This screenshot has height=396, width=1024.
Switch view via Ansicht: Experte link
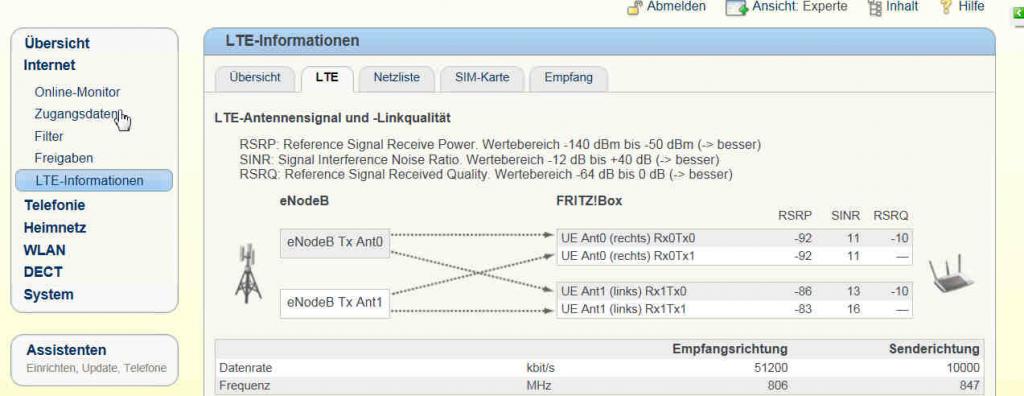[x=799, y=6]
